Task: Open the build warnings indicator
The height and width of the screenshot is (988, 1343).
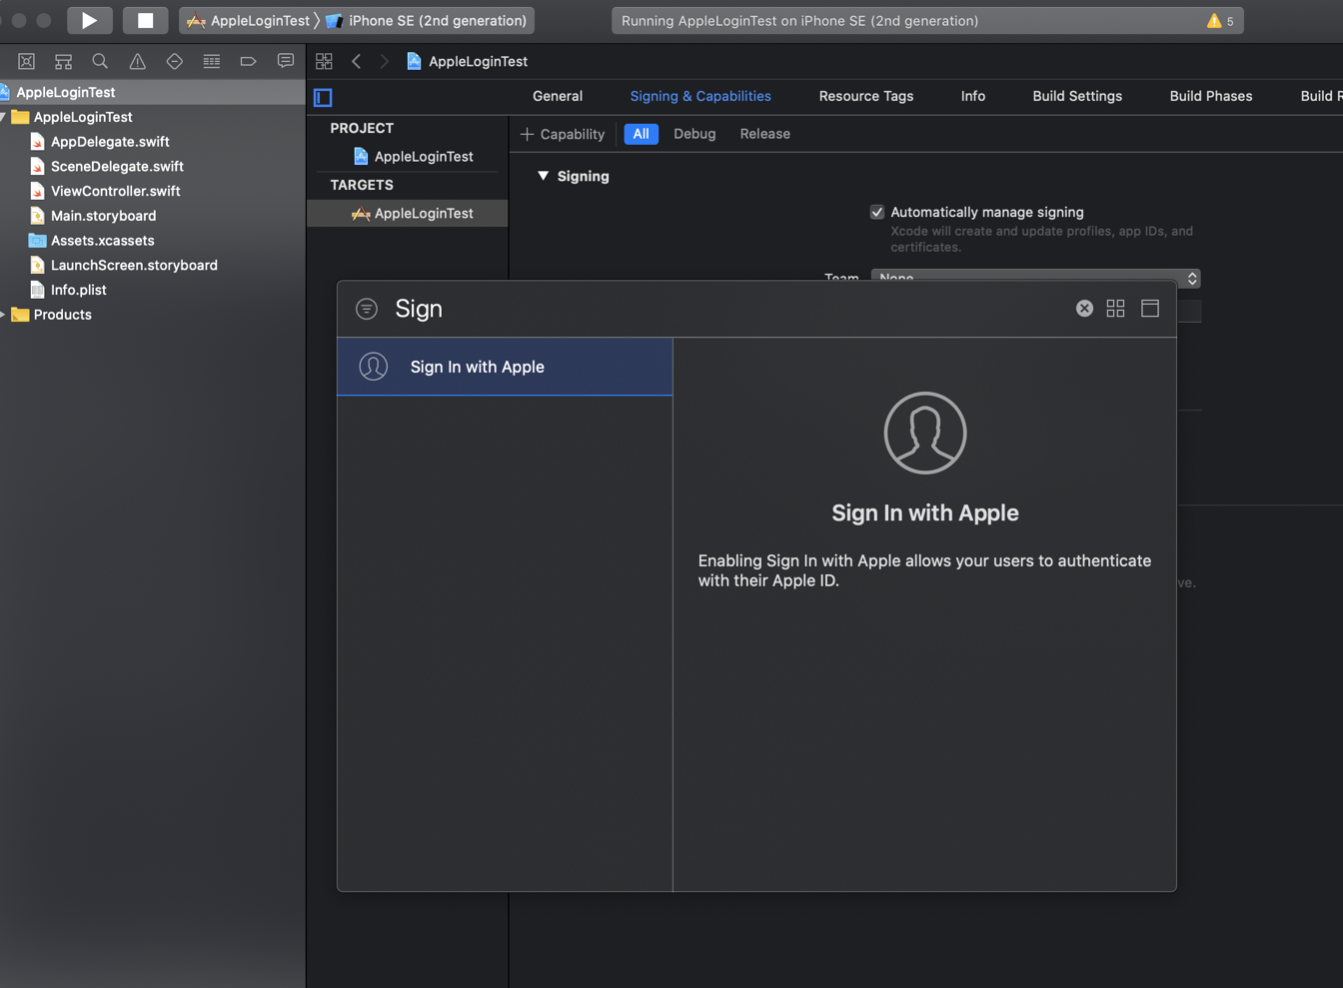Action: pyautogui.click(x=1220, y=20)
